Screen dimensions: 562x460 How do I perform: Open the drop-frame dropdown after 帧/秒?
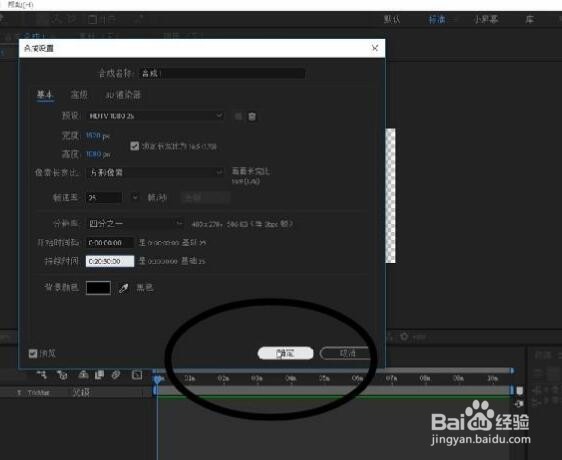click(x=205, y=197)
